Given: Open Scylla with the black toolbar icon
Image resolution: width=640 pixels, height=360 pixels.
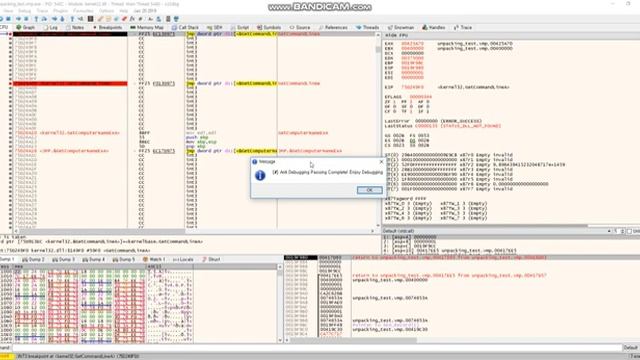Looking at the screenshot, I should click(91, 19).
